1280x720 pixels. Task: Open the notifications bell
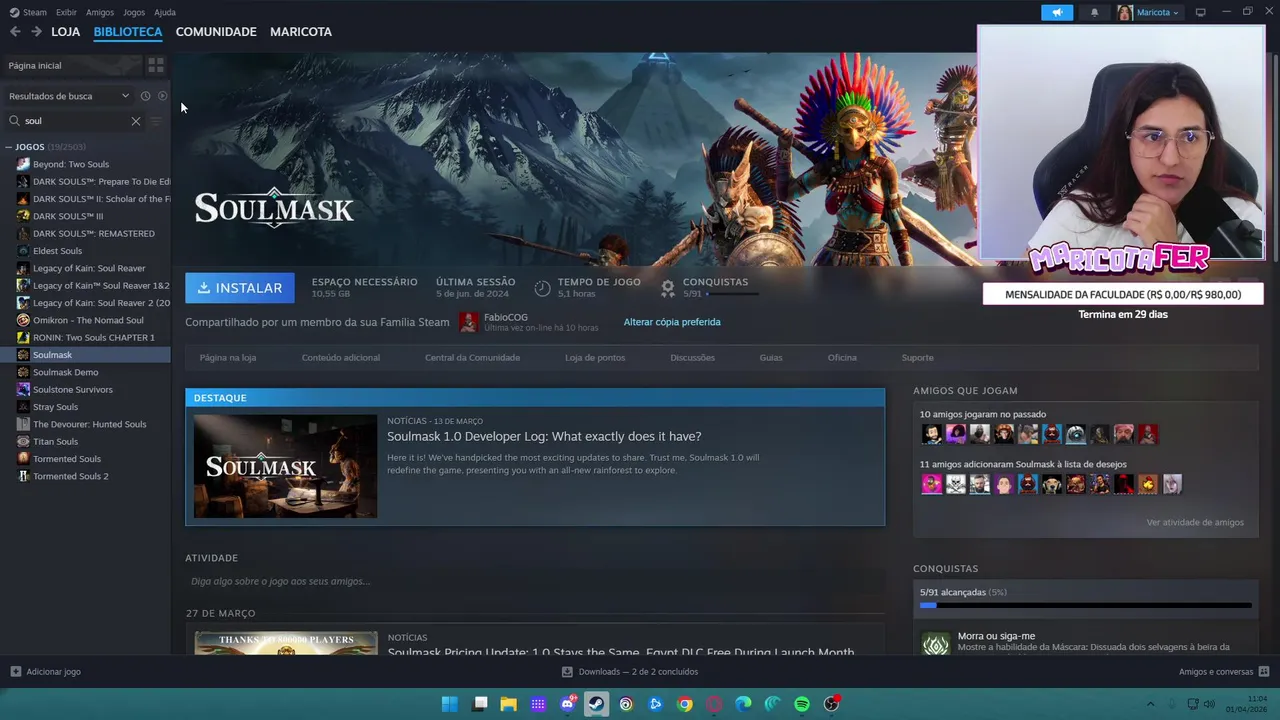click(1094, 12)
